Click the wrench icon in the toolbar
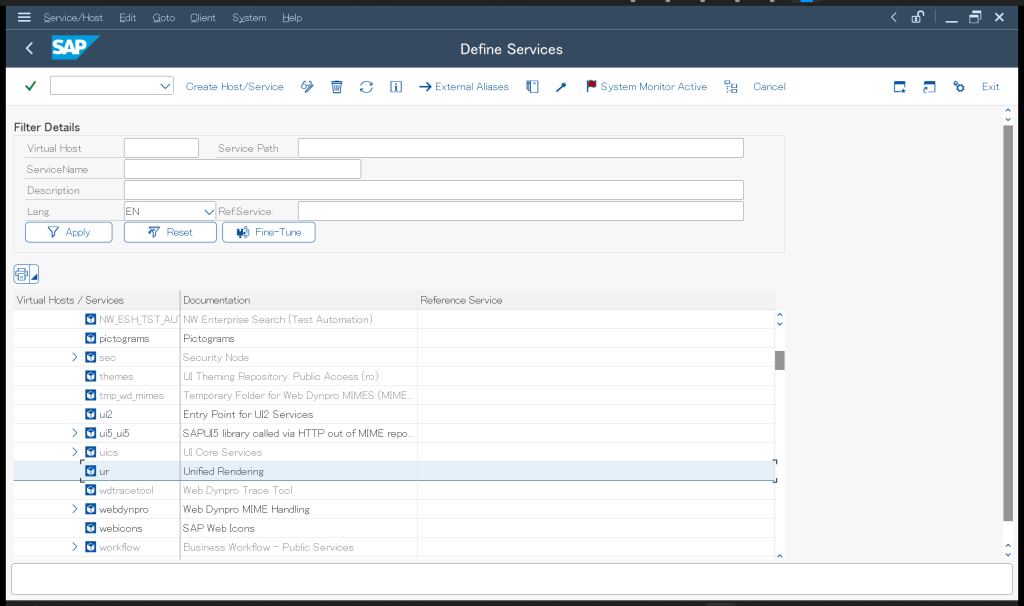The image size is (1024, 606). pyautogui.click(x=561, y=87)
